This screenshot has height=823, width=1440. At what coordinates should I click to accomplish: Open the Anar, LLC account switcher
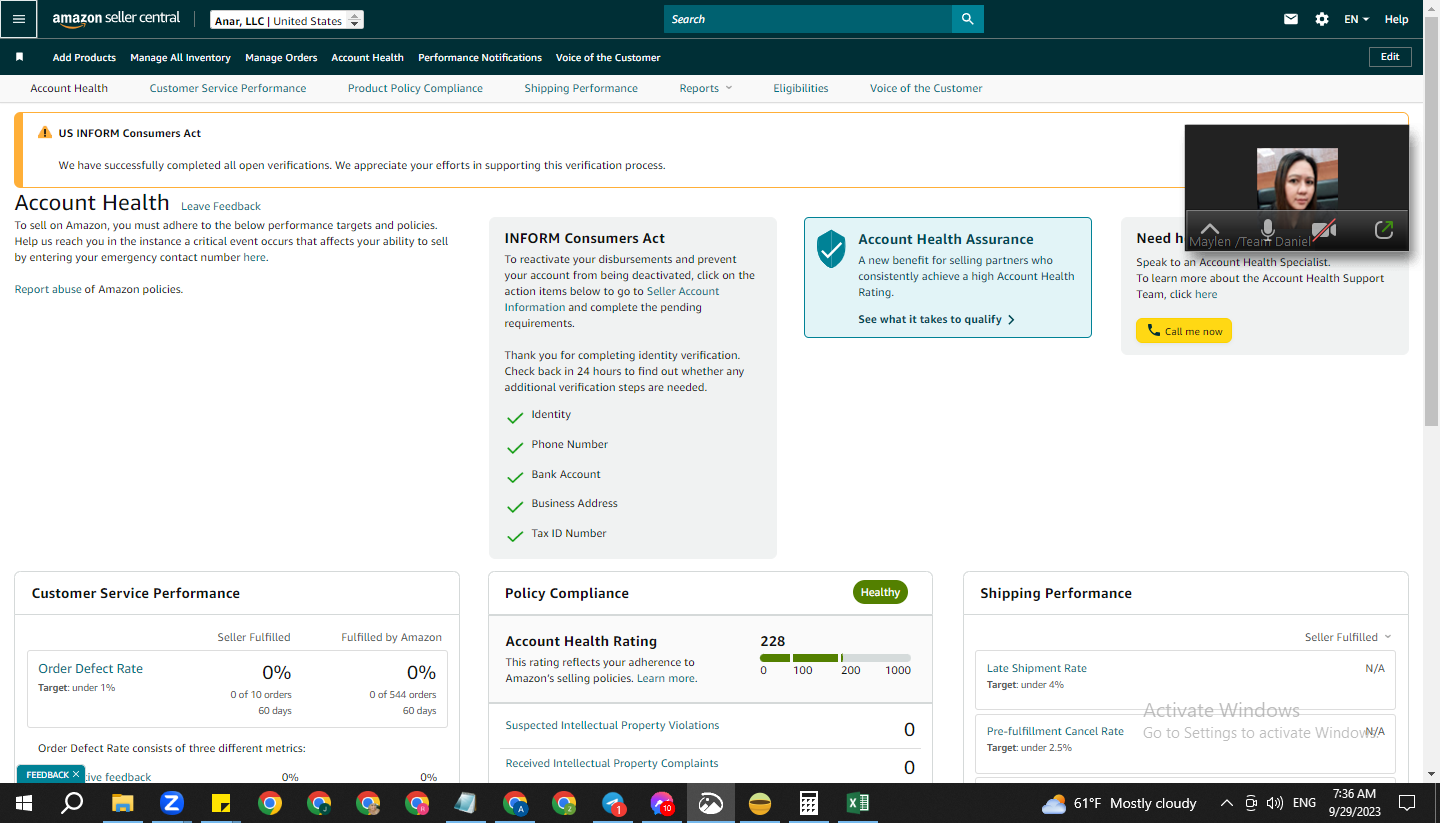288,20
